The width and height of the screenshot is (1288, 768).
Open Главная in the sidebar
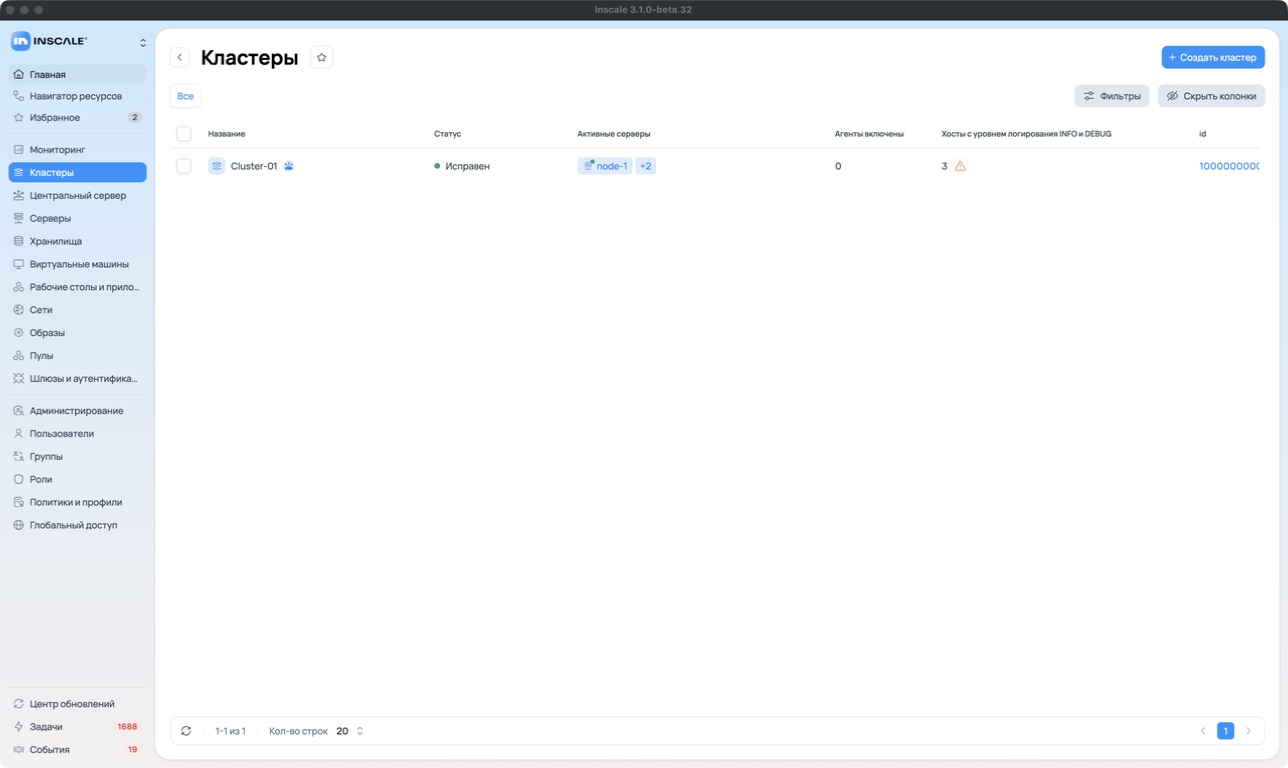point(78,74)
